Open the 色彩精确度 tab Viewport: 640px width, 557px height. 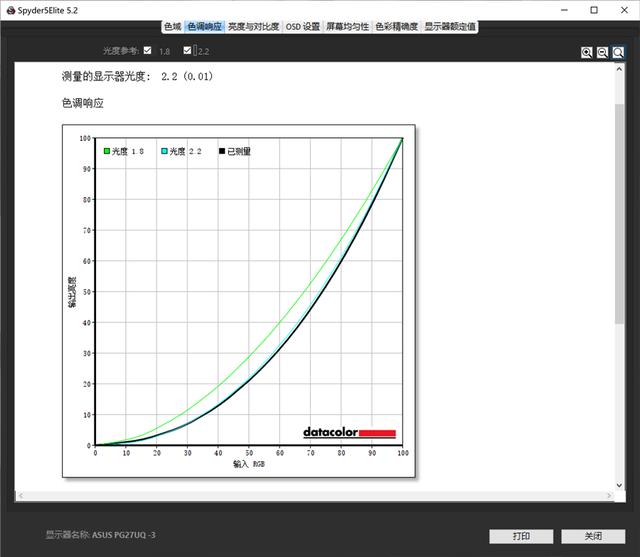pos(396,27)
